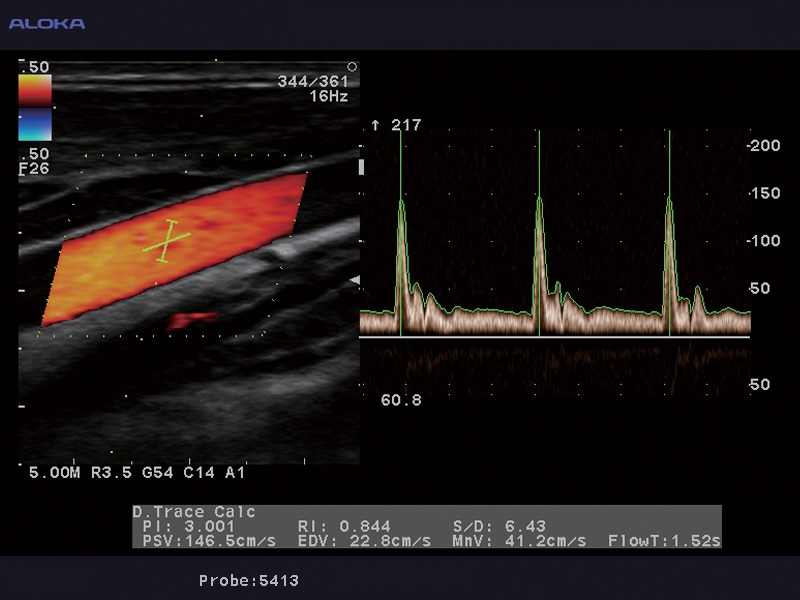This screenshot has width=800, height=600.
Task: Click the 200 velocity scale label
Action: [x=765, y=145]
